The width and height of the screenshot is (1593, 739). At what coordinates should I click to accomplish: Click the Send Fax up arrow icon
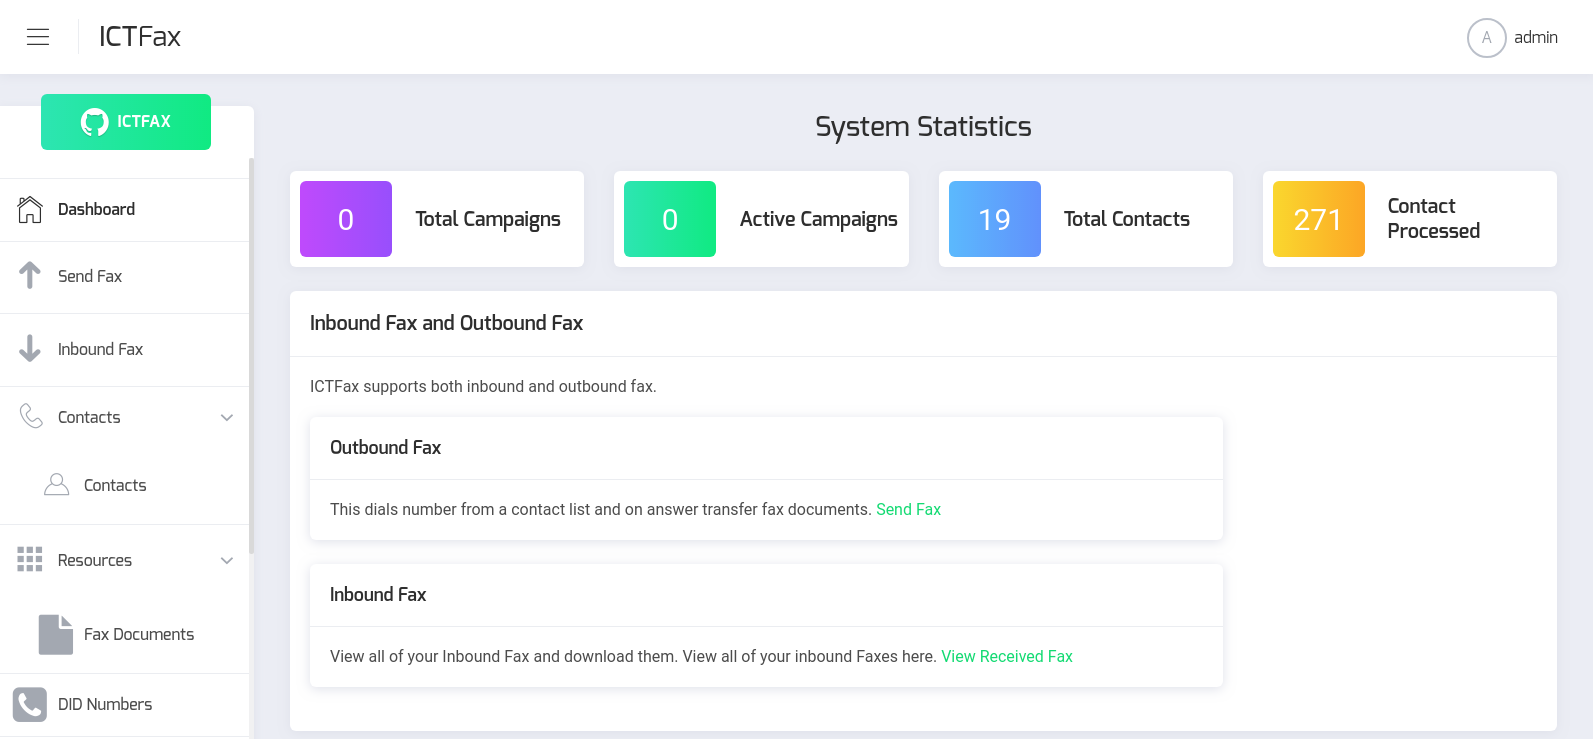(x=30, y=275)
